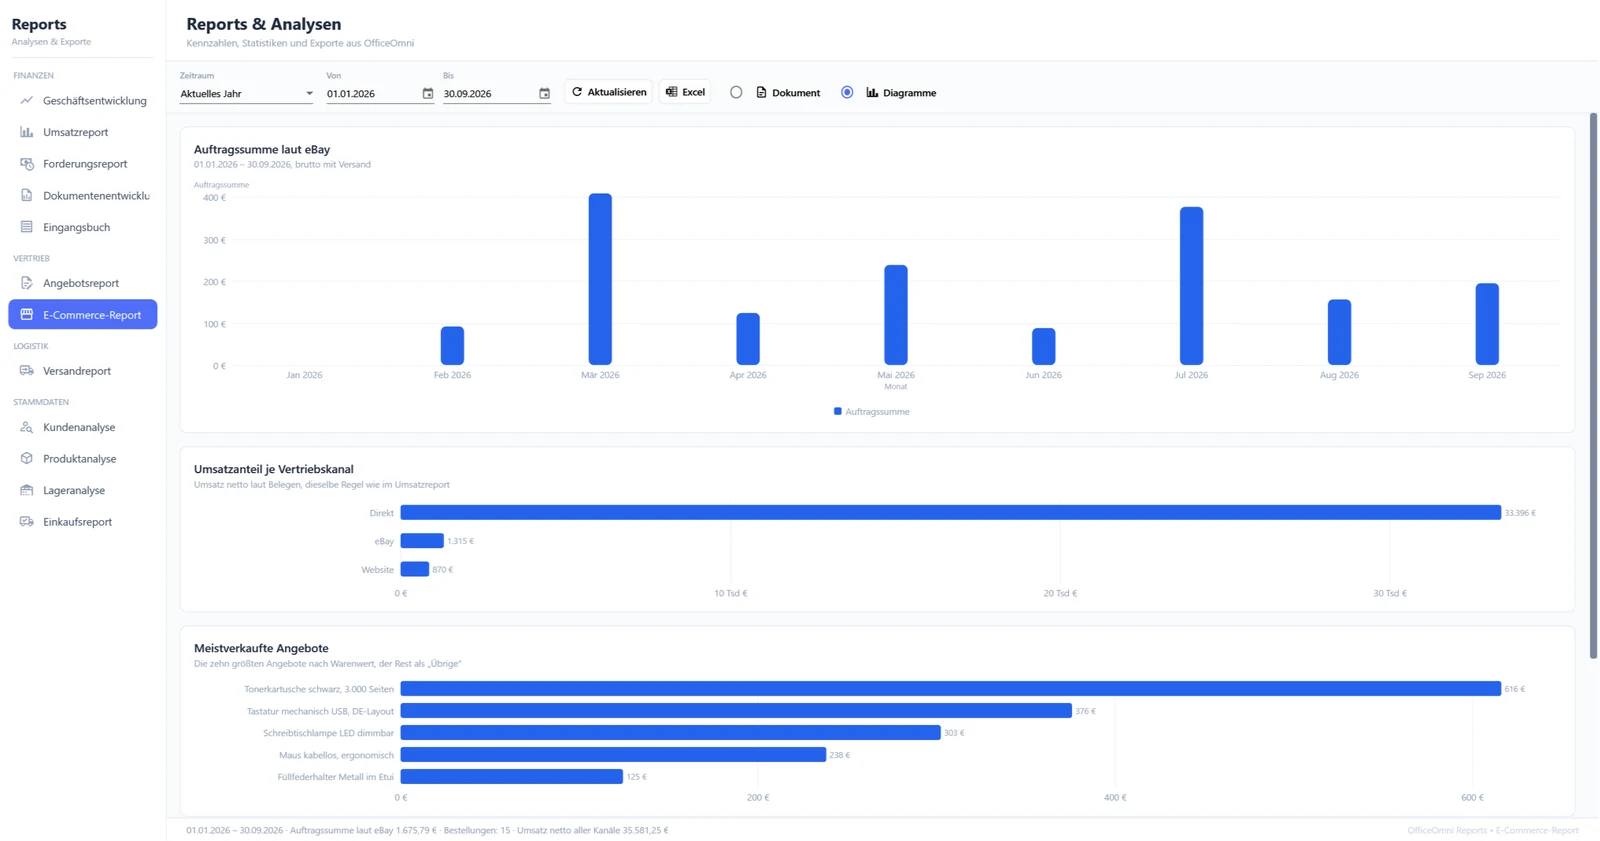The width and height of the screenshot is (1600, 841).
Task: Toggle the Auftragssumme legend entry
Action: (872, 411)
